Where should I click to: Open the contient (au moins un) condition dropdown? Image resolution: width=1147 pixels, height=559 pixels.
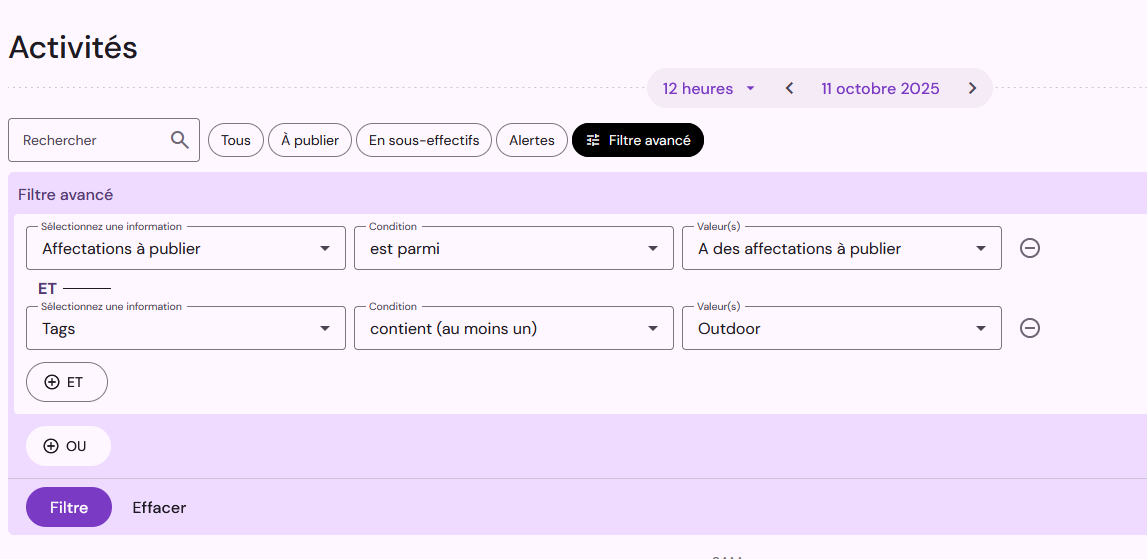pos(514,328)
